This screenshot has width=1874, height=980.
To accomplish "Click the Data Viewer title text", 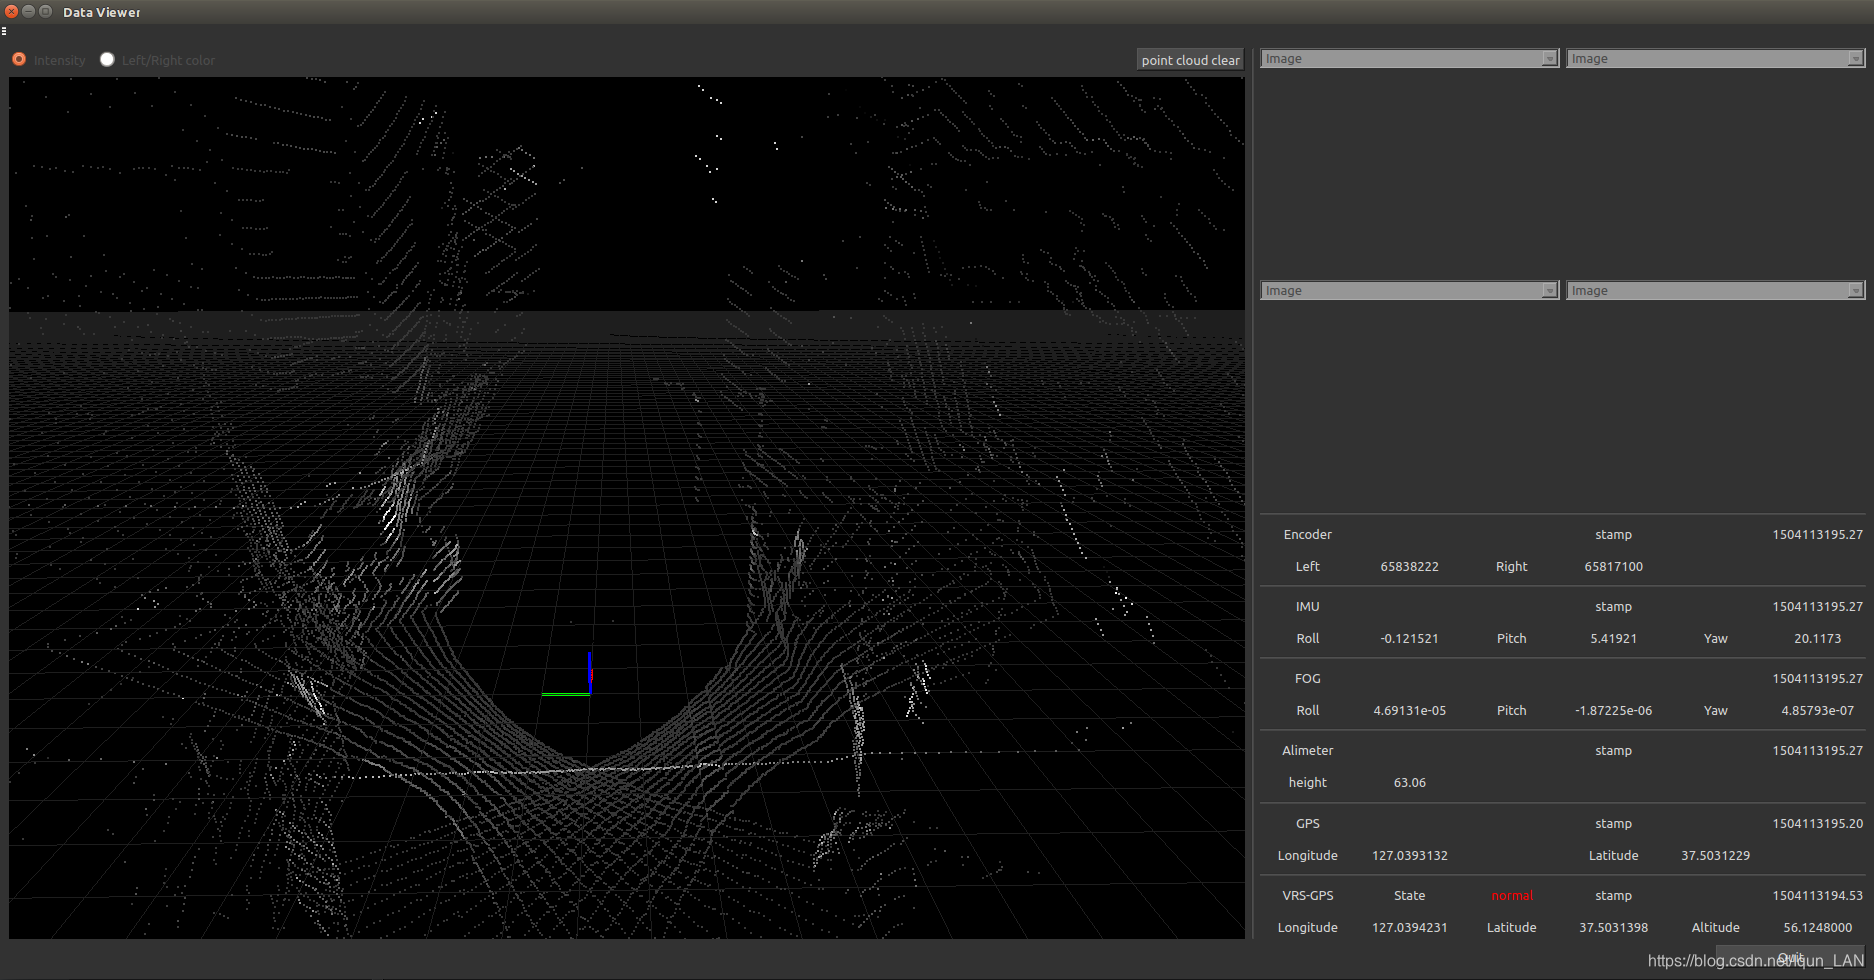I will 101,12.
